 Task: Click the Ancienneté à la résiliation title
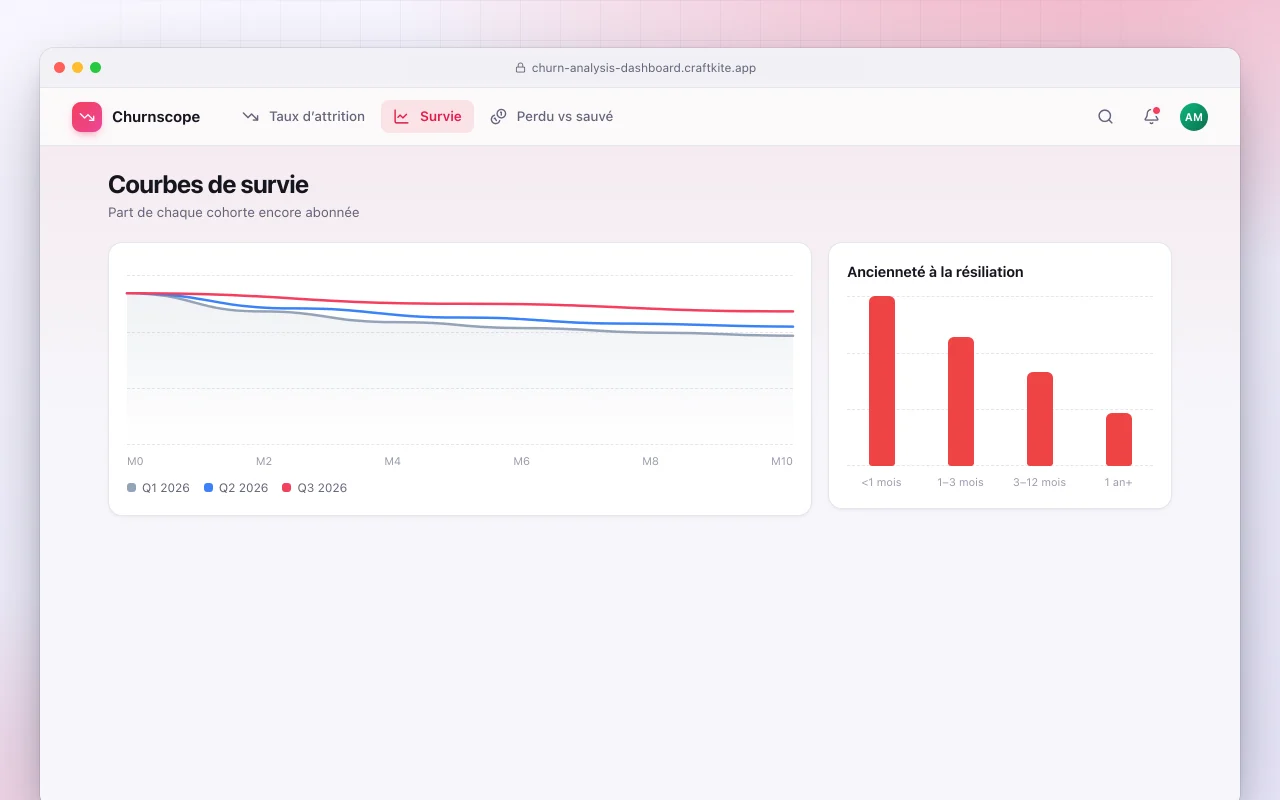(935, 272)
